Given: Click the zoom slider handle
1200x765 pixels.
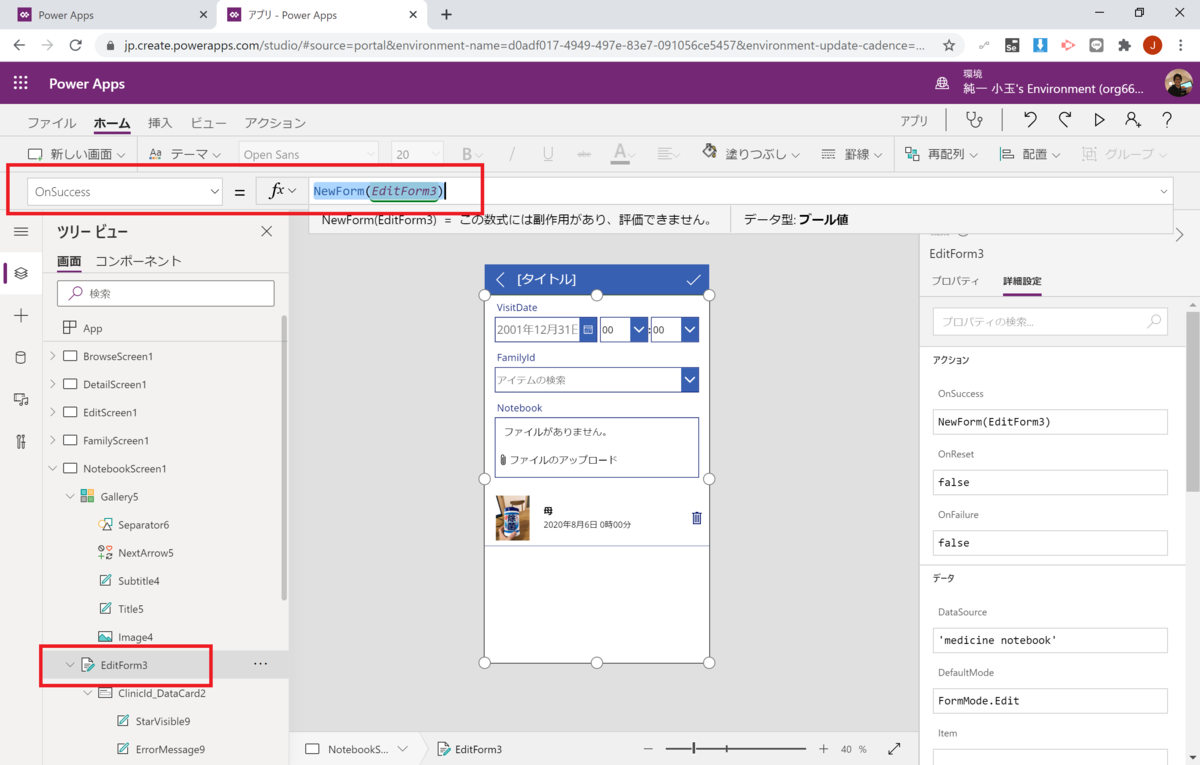Looking at the screenshot, I should [x=694, y=748].
